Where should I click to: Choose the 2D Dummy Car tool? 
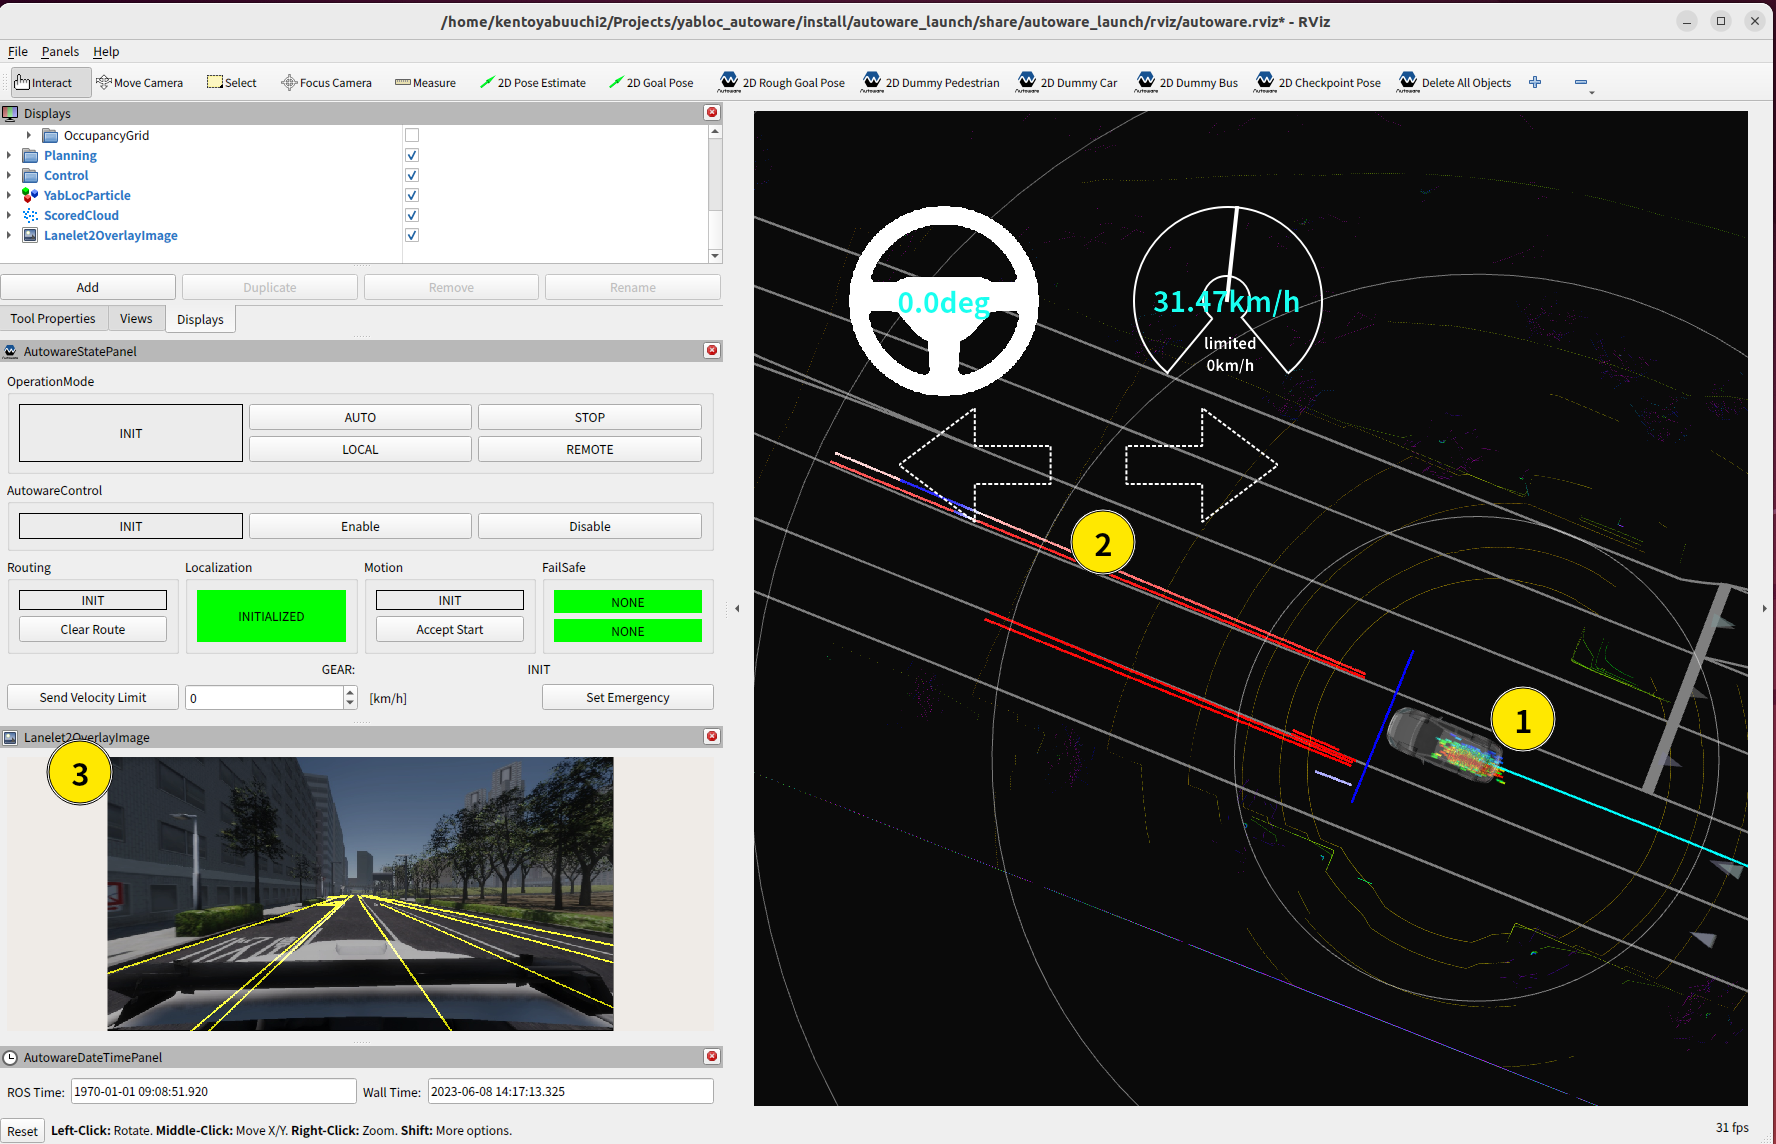click(x=1066, y=82)
